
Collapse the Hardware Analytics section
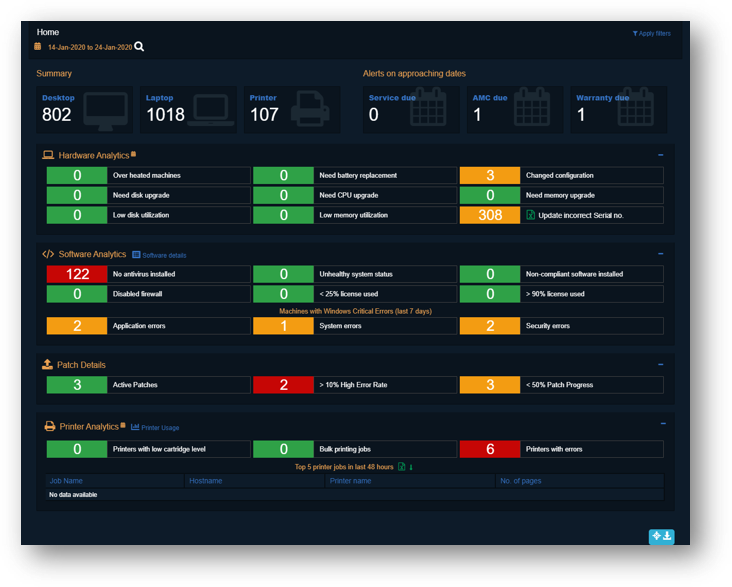(x=661, y=155)
